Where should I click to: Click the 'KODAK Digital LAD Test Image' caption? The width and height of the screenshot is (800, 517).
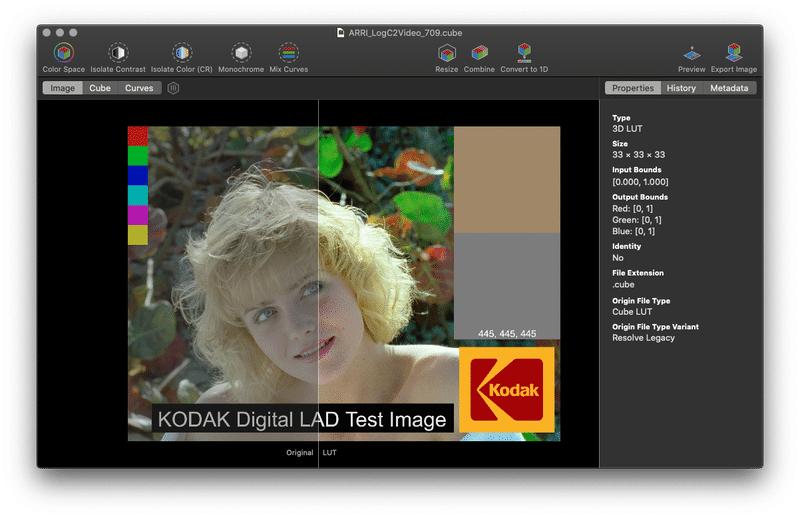[302, 420]
